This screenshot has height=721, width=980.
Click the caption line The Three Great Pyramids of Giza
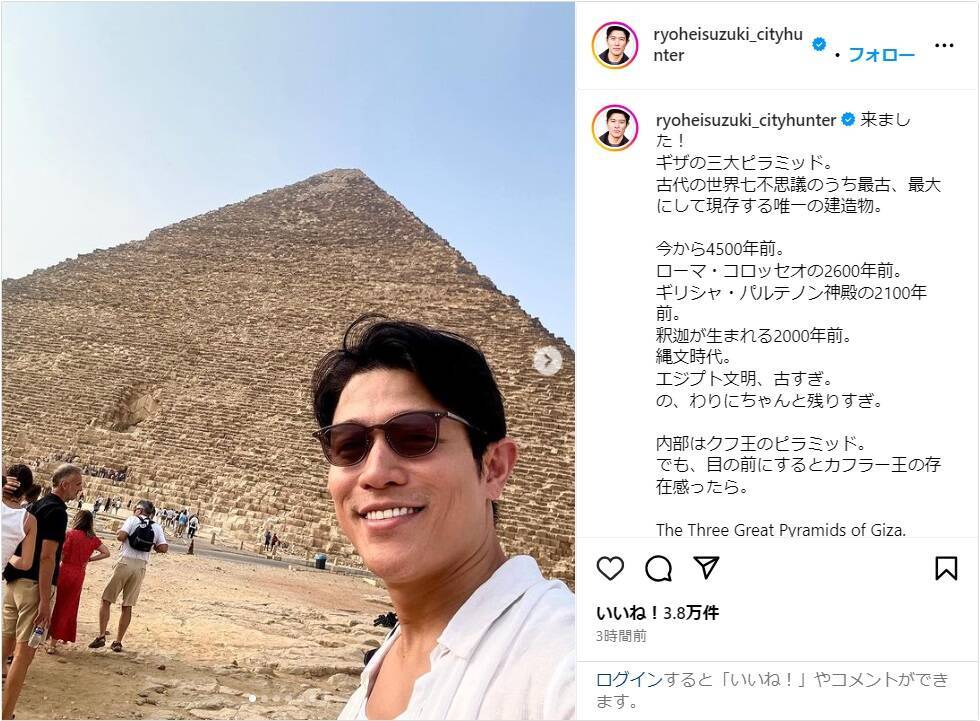click(781, 530)
